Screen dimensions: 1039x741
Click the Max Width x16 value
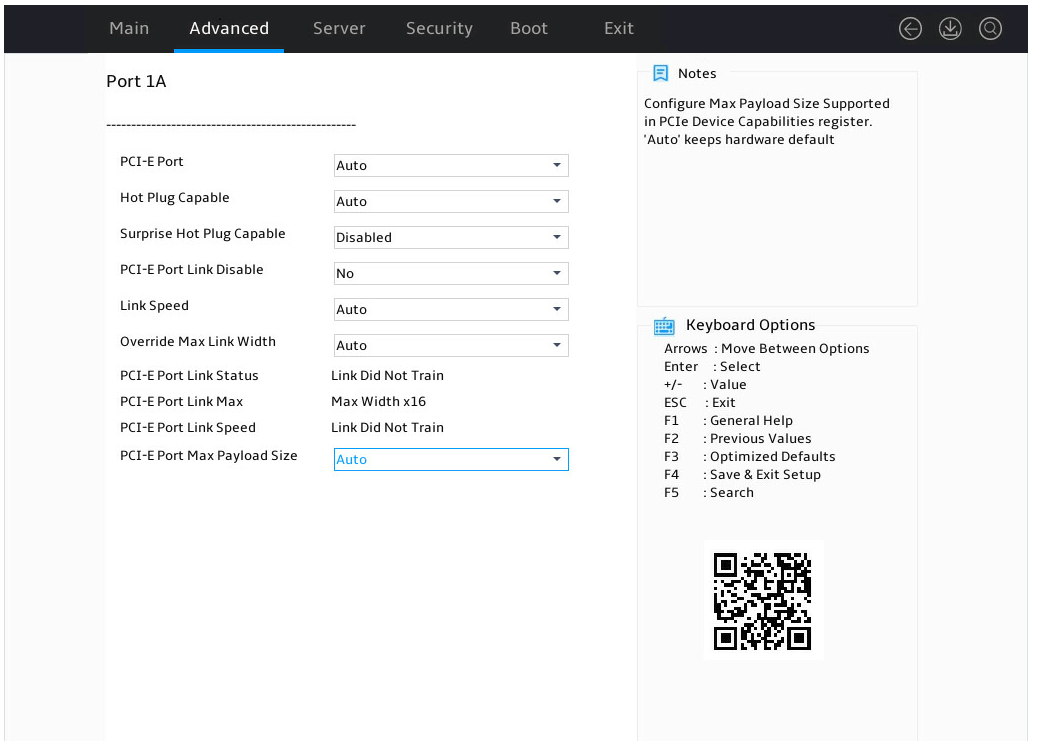[x=378, y=402]
